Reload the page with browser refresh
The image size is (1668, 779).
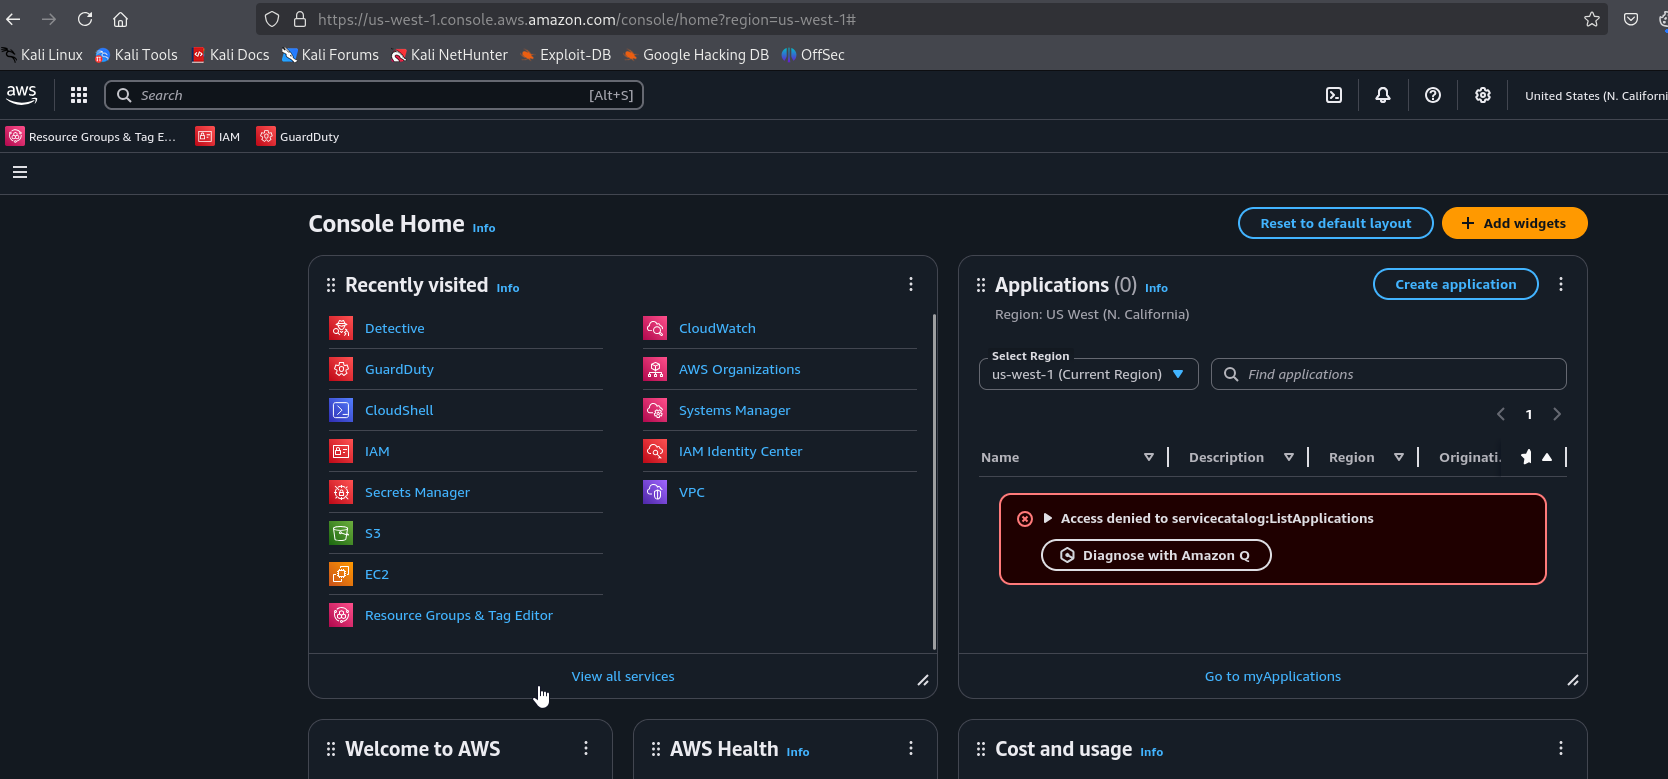coord(85,19)
